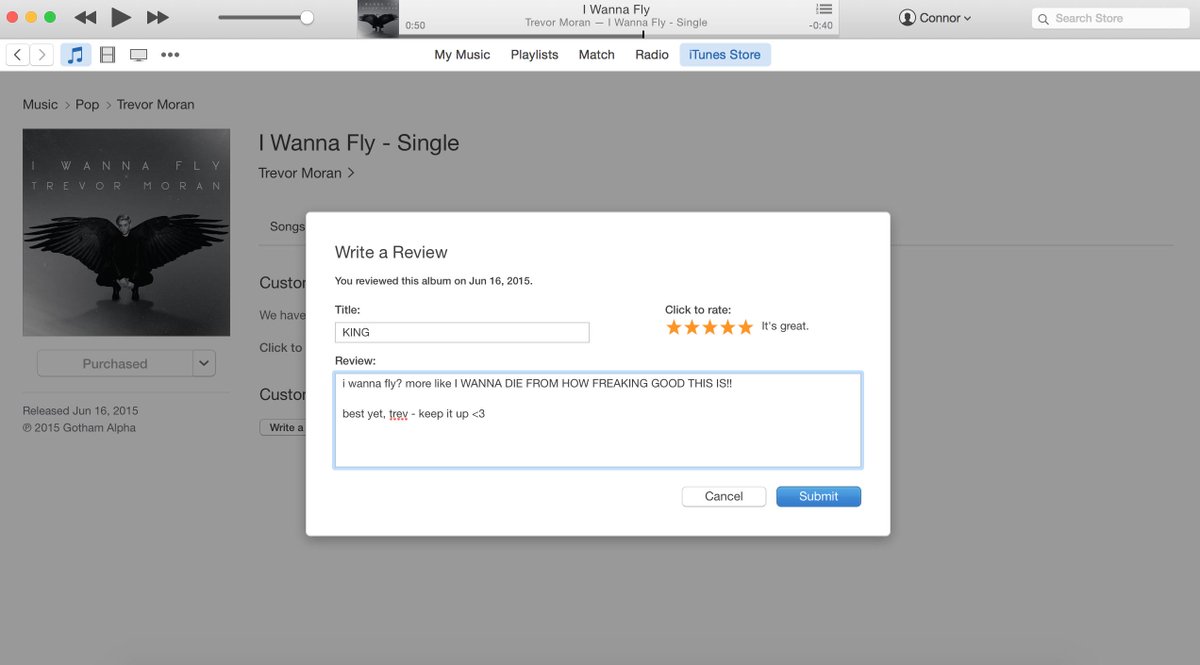The height and width of the screenshot is (665, 1200).
Task: Switch to the Music library icon
Action: point(75,55)
